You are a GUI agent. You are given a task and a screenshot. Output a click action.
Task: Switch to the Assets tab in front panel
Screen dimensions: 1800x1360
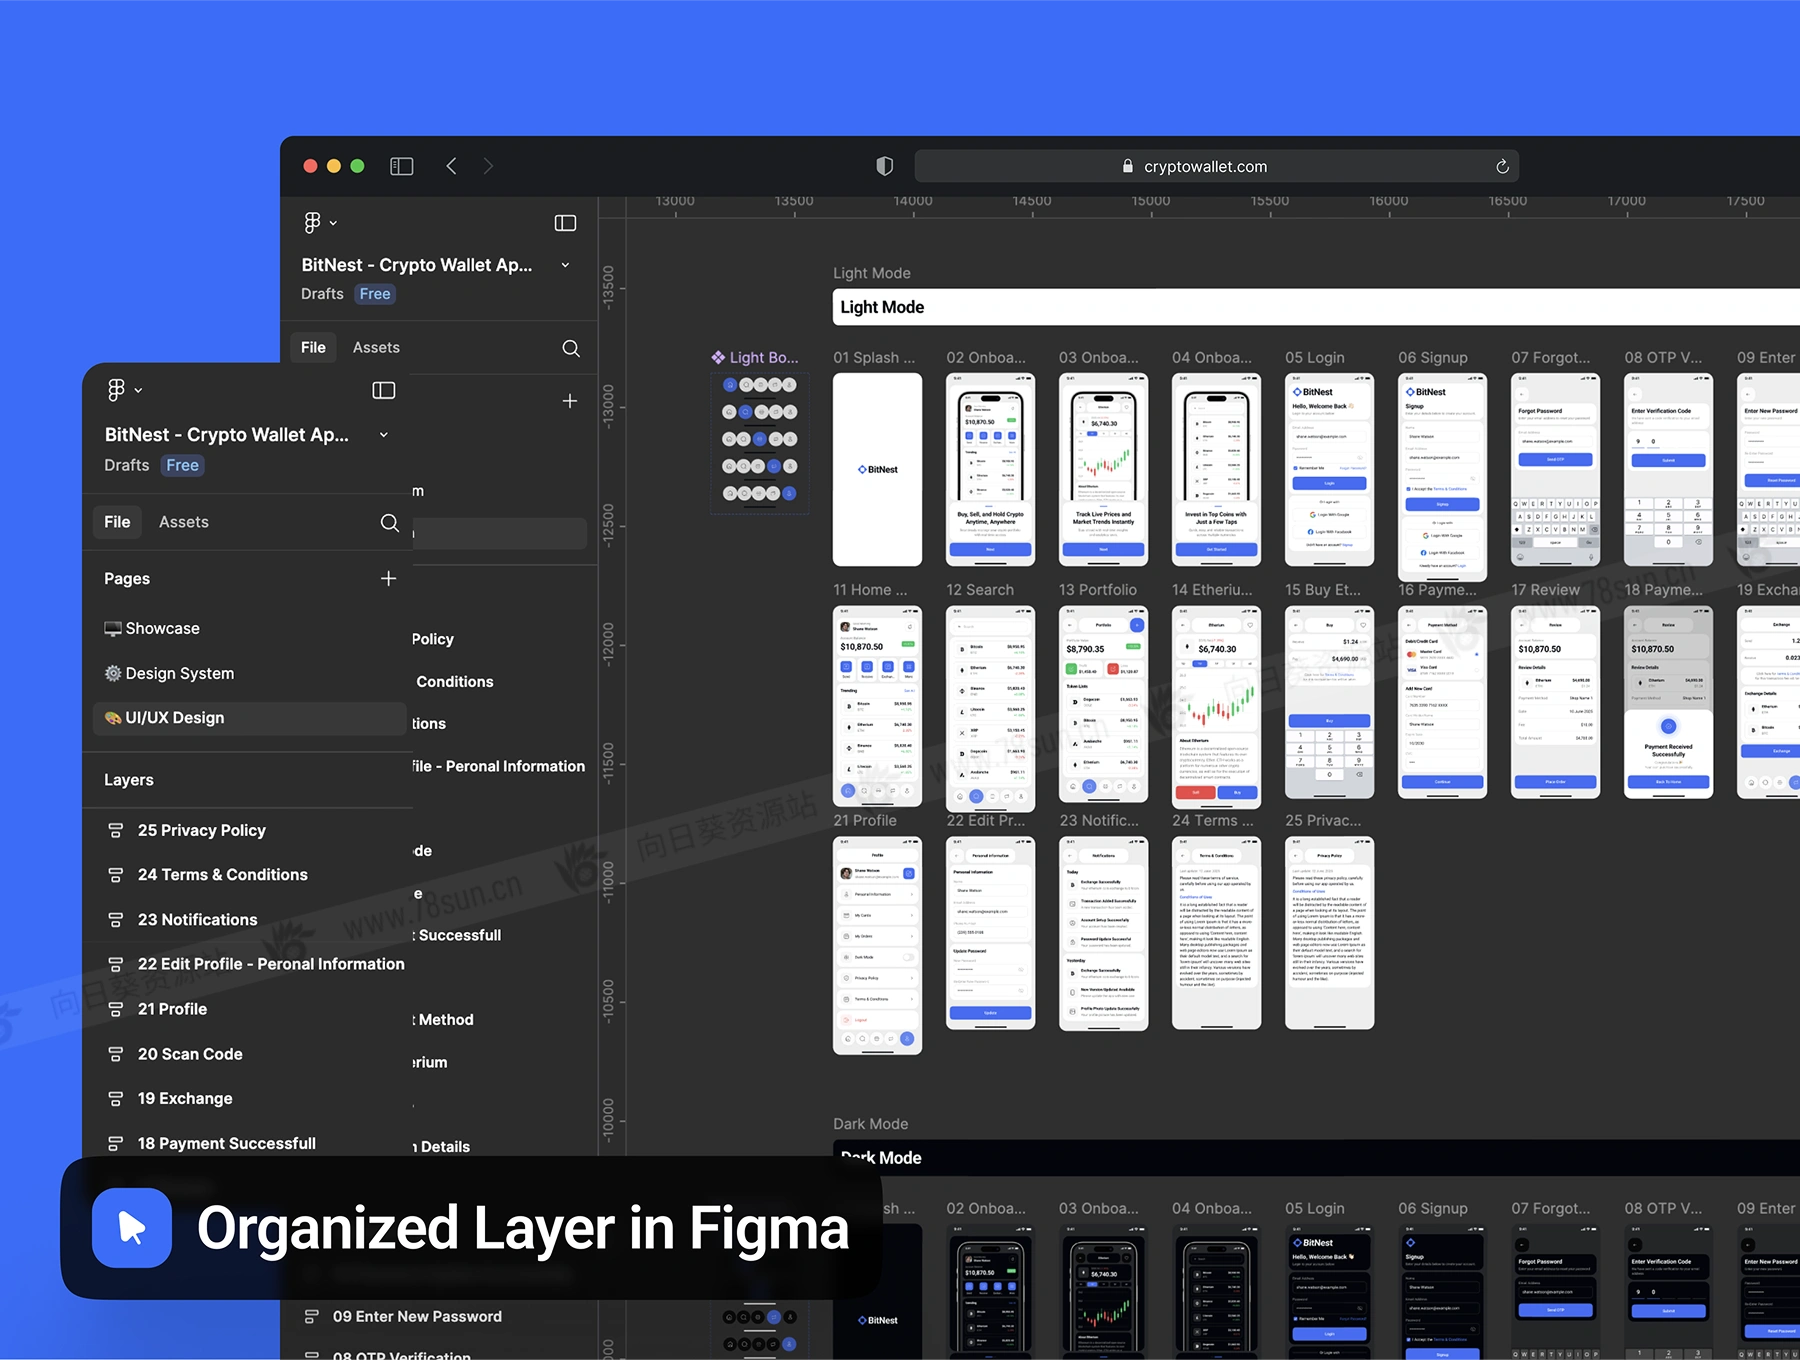(x=184, y=522)
